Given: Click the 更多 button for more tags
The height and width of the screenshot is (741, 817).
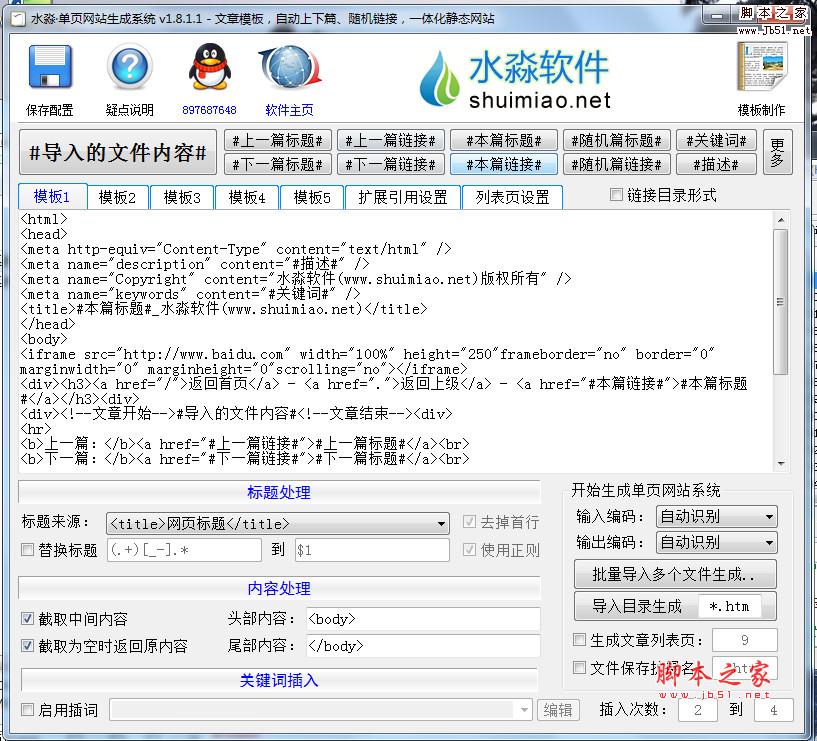Looking at the screenshot, I should point(777,152).
